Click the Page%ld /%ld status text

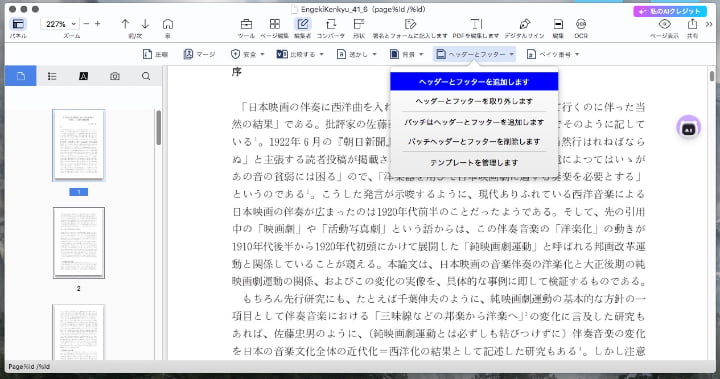click(29, 367)
